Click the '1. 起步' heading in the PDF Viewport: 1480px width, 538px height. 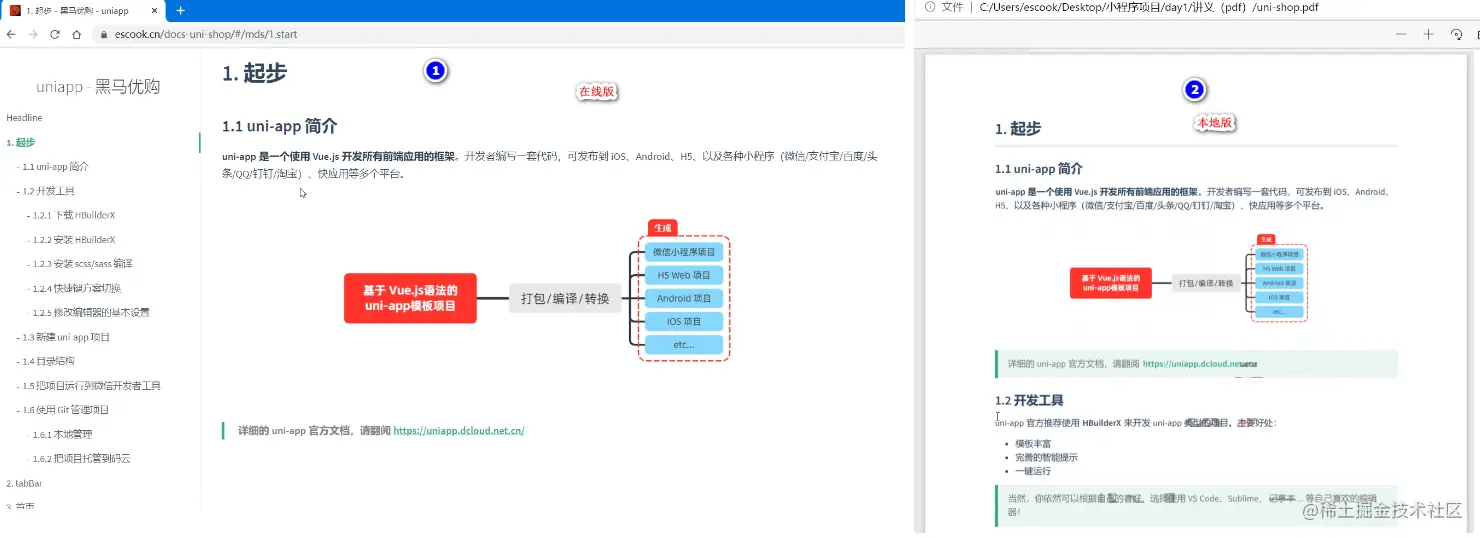1018,129
